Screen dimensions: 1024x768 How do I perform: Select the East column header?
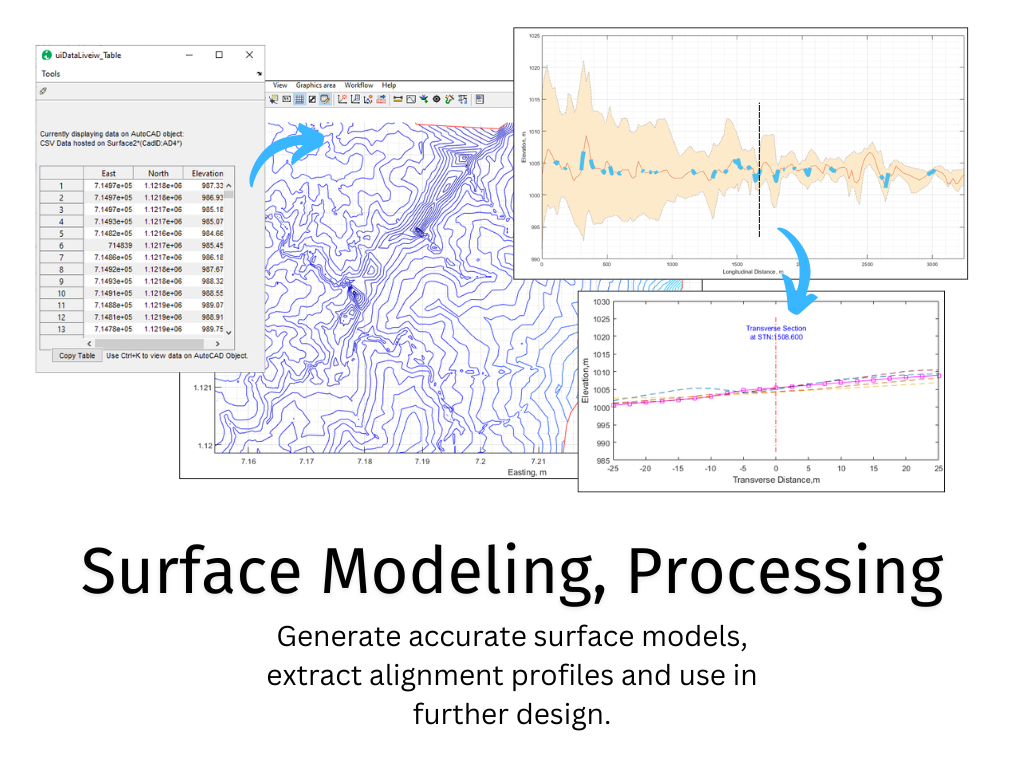pyautogui.click(x=108, y=173)
